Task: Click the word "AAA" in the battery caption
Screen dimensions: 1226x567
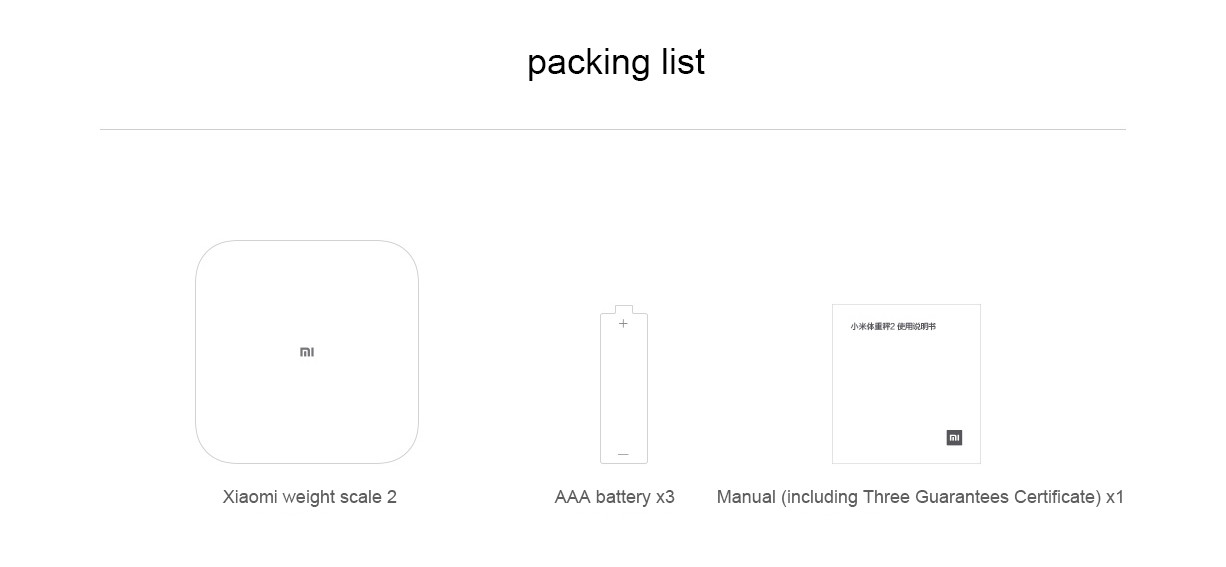Action: pos(573,497)
